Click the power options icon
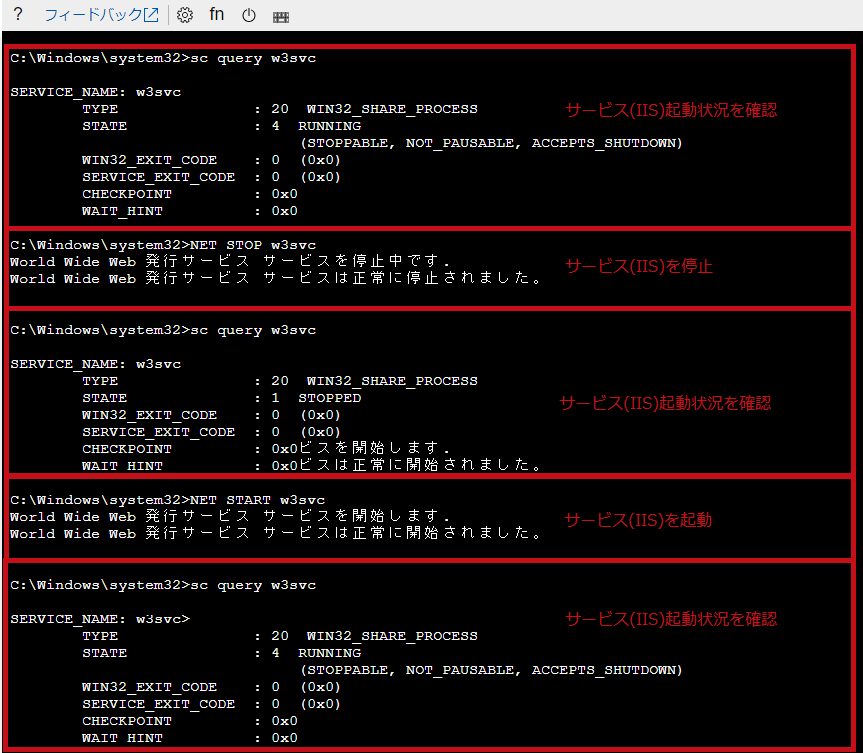This screenshot has height=753, width=863. [249, 15]
